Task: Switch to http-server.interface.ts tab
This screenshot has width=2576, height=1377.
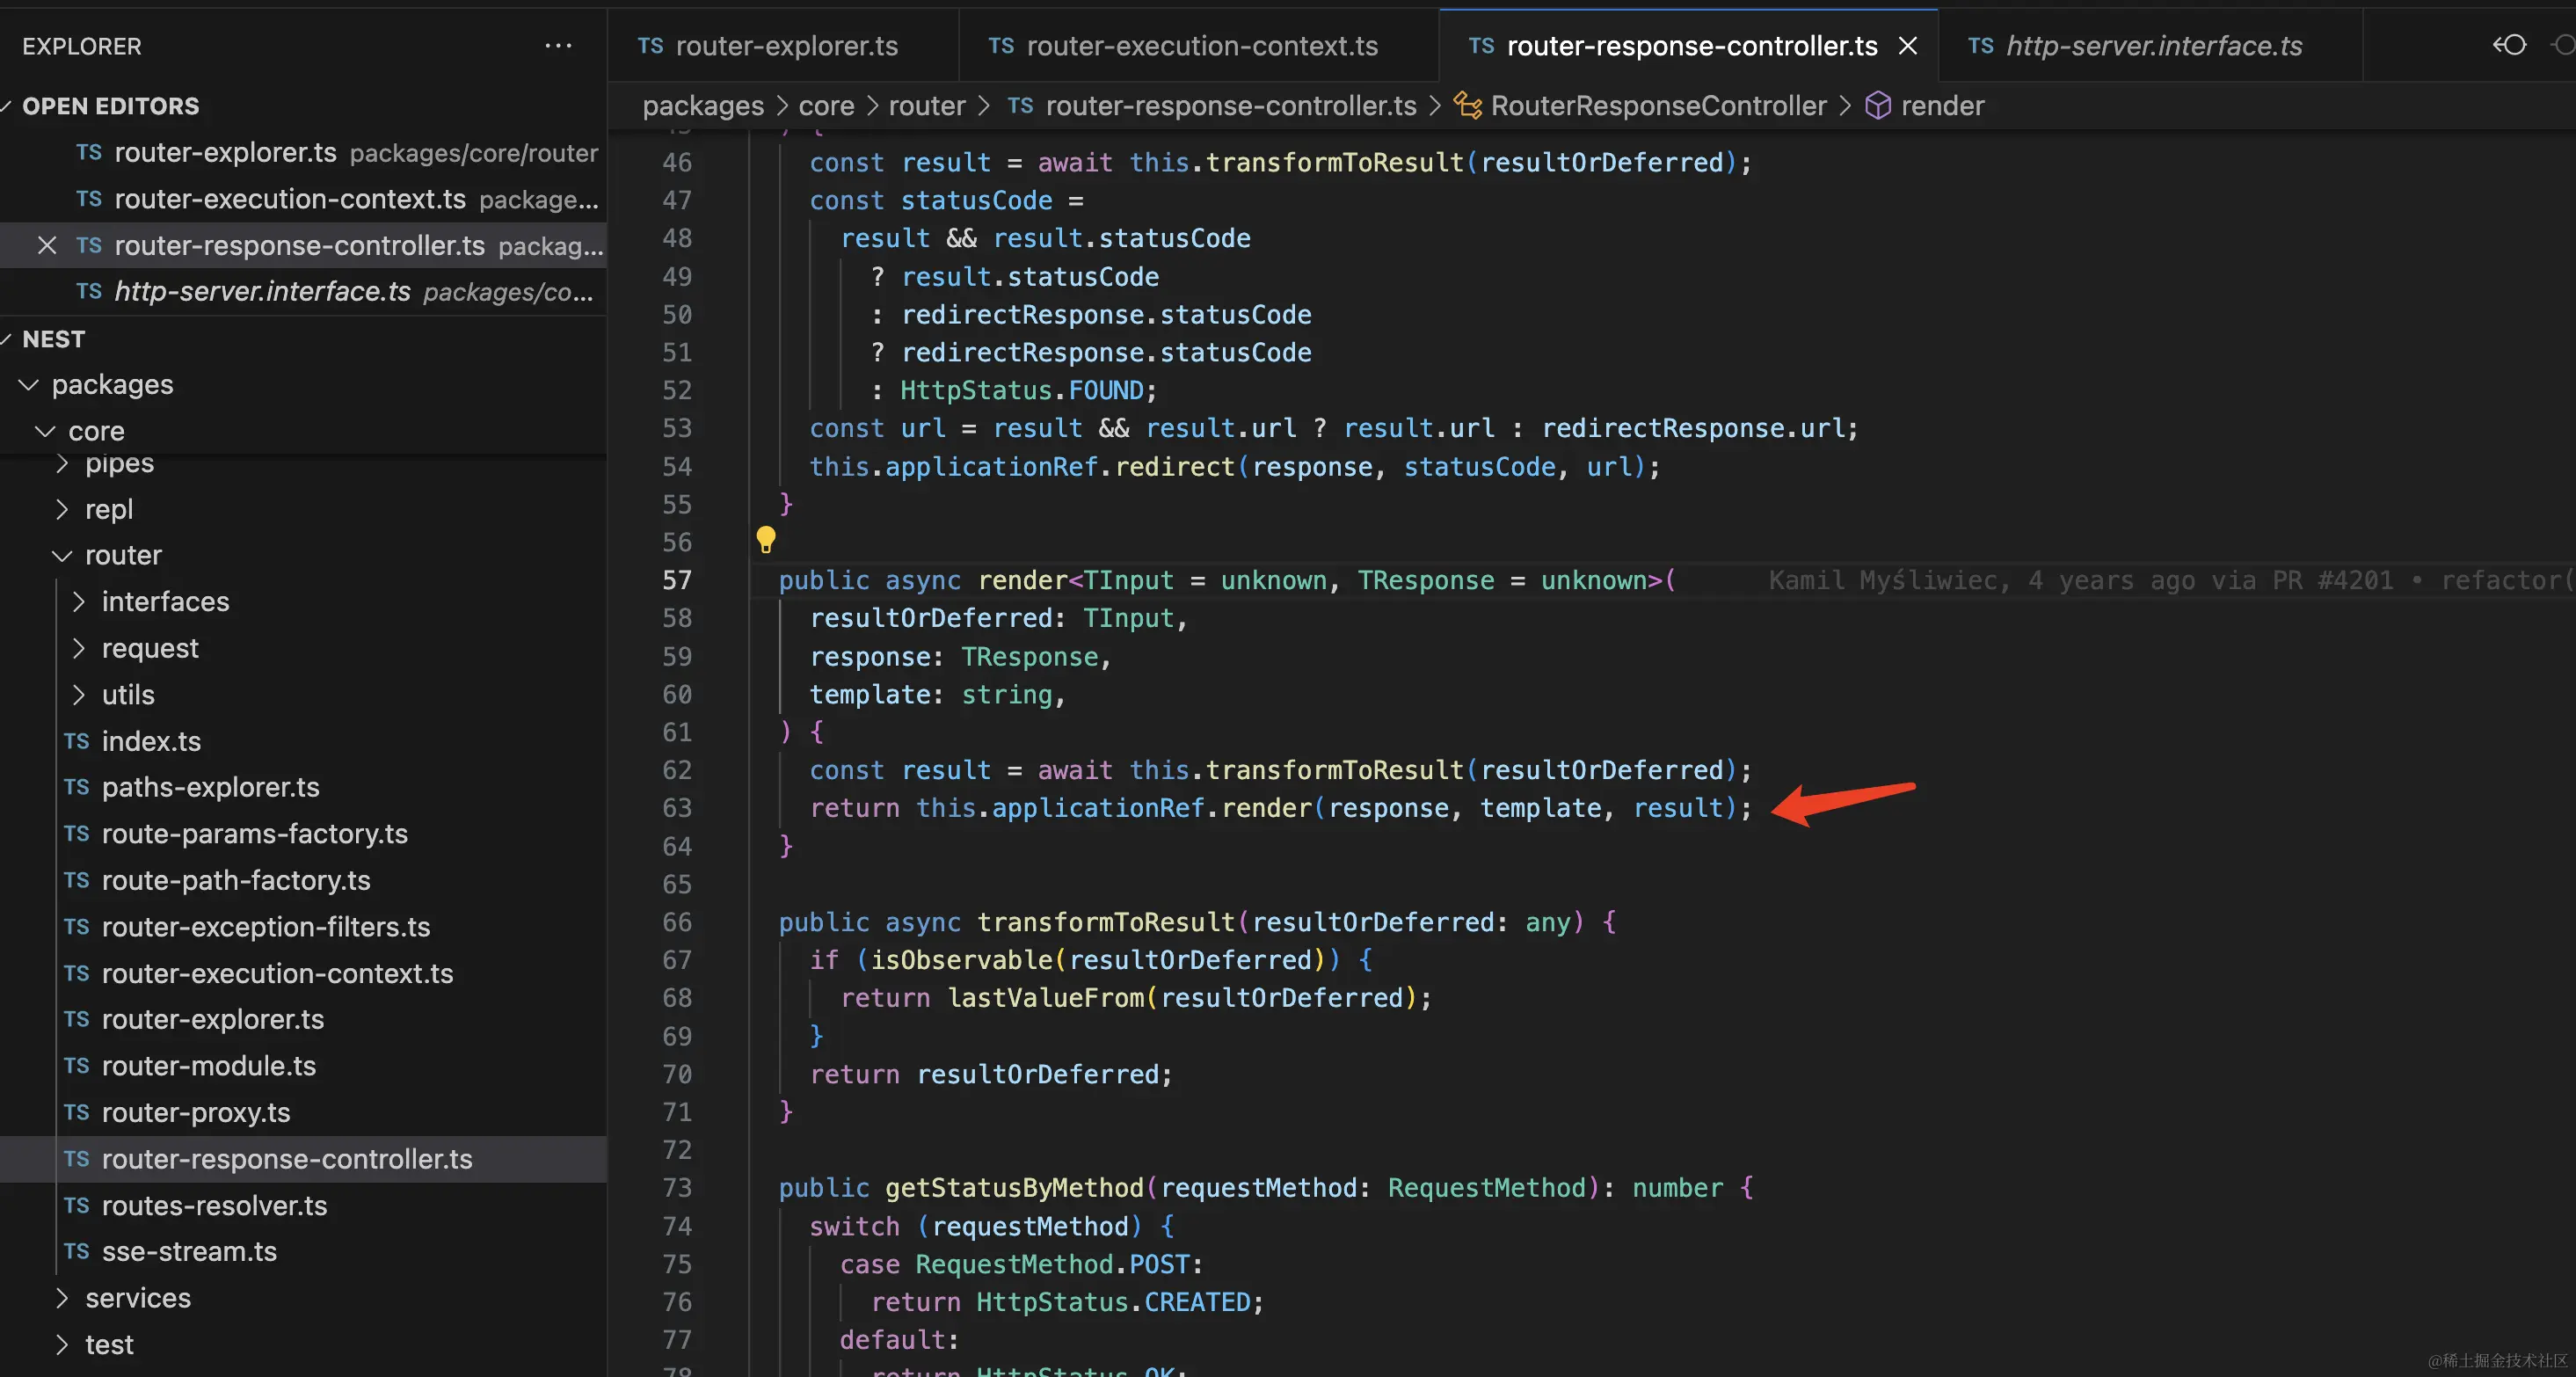Action: tap(2153, 46)
